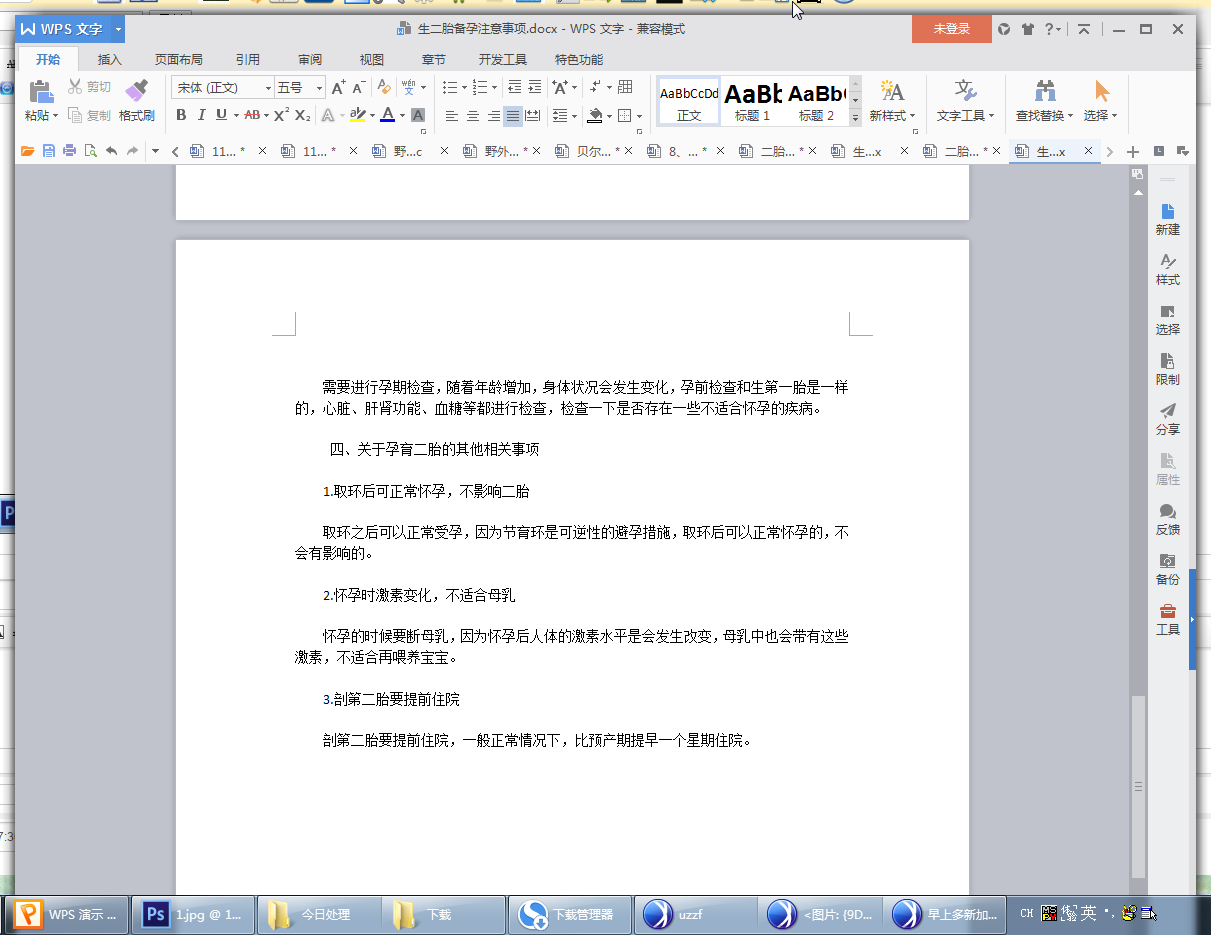Click the 未登录 login button
This screenshot has width=1211, height=935.
click(951, 29)
